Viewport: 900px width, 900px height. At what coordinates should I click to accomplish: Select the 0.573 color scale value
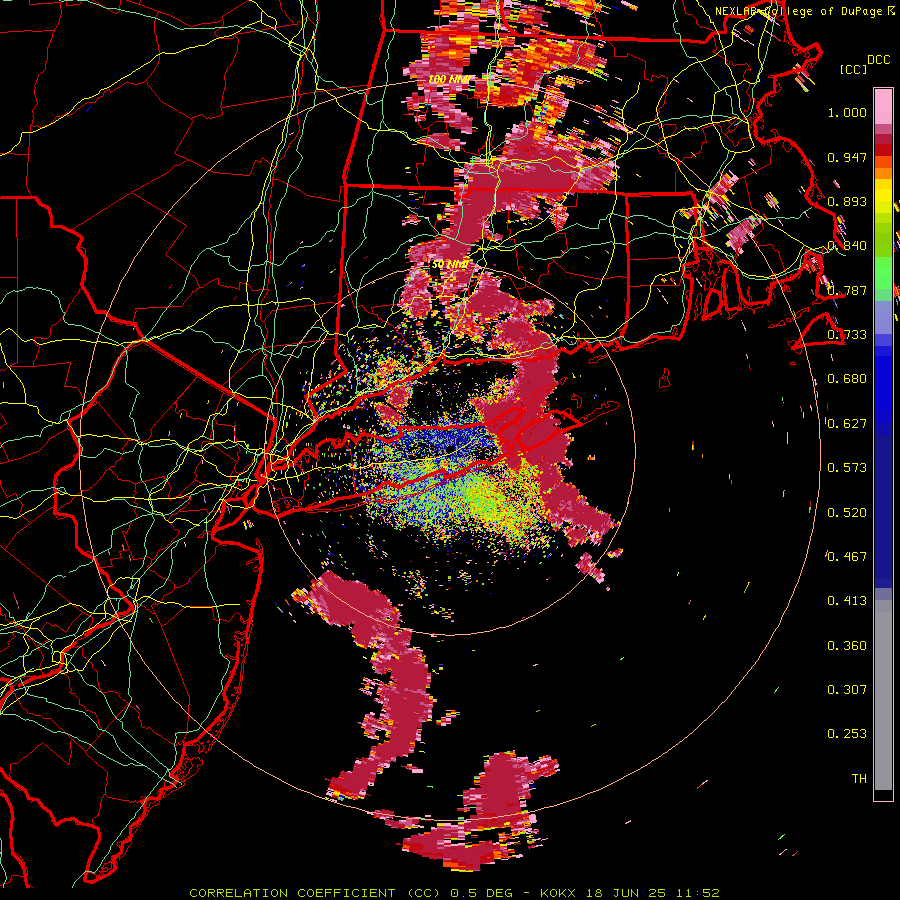pos(847,468)
